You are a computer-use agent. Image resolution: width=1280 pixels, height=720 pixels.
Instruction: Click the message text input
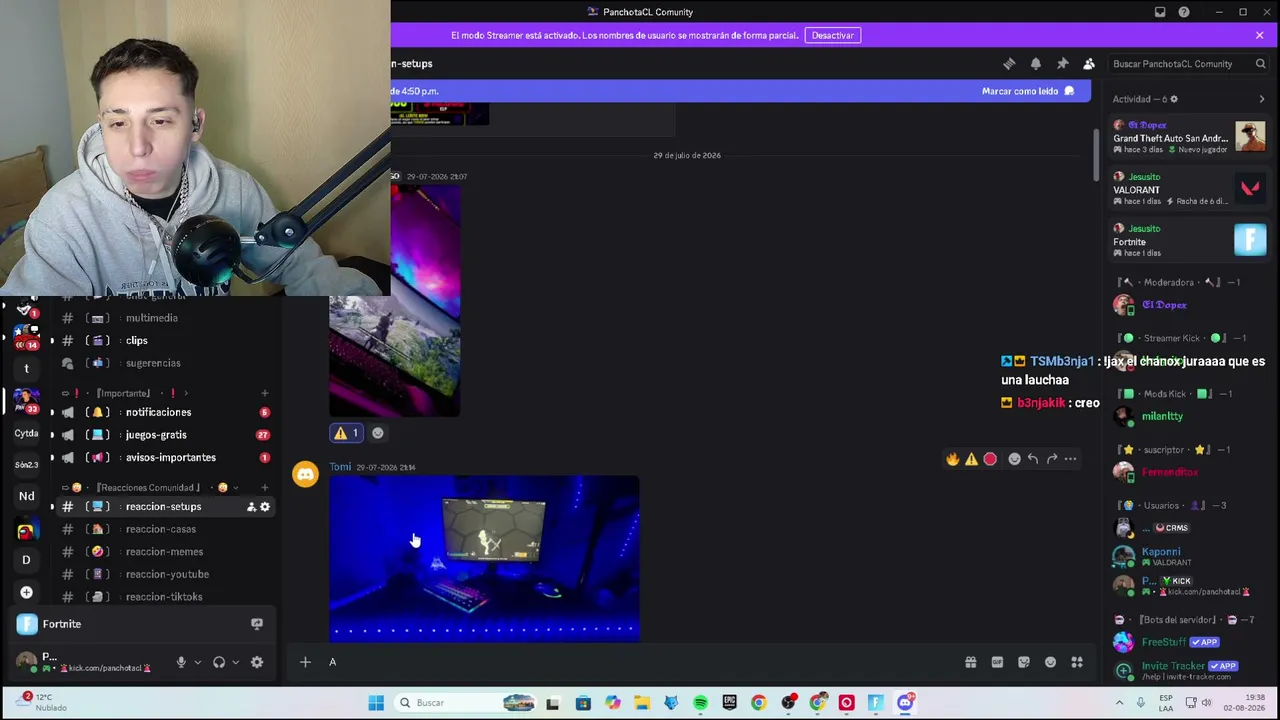pyautogui.click(x=640, y=662)
